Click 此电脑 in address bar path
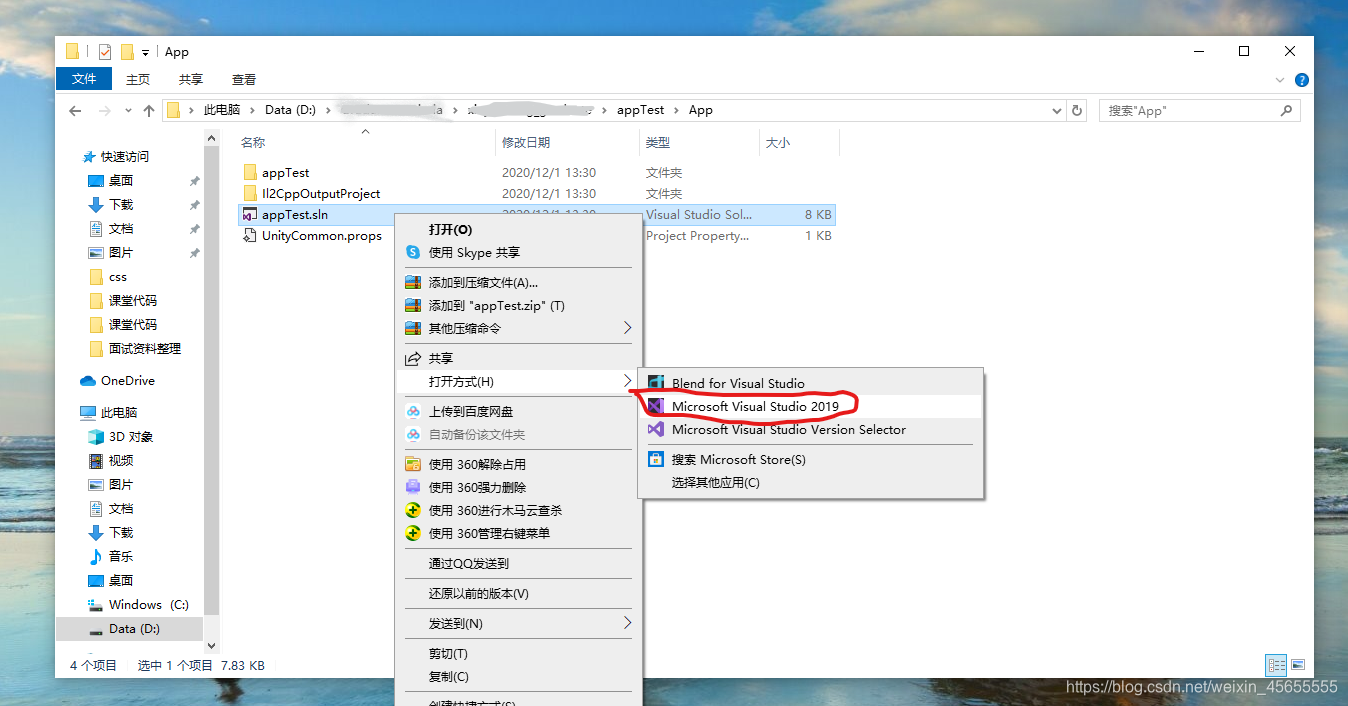Viewport: 1348px width, 706px height. 221,110
